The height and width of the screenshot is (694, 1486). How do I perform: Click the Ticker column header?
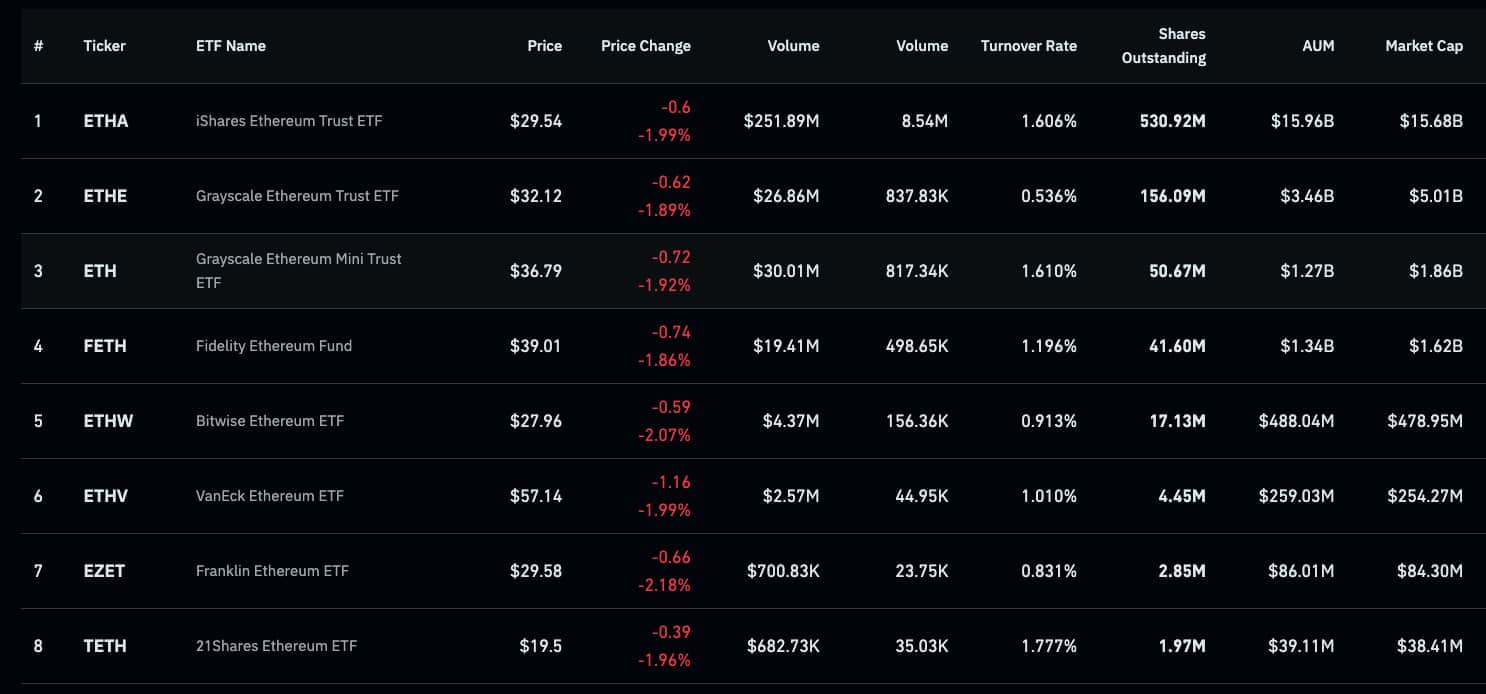tap(104, 46)
